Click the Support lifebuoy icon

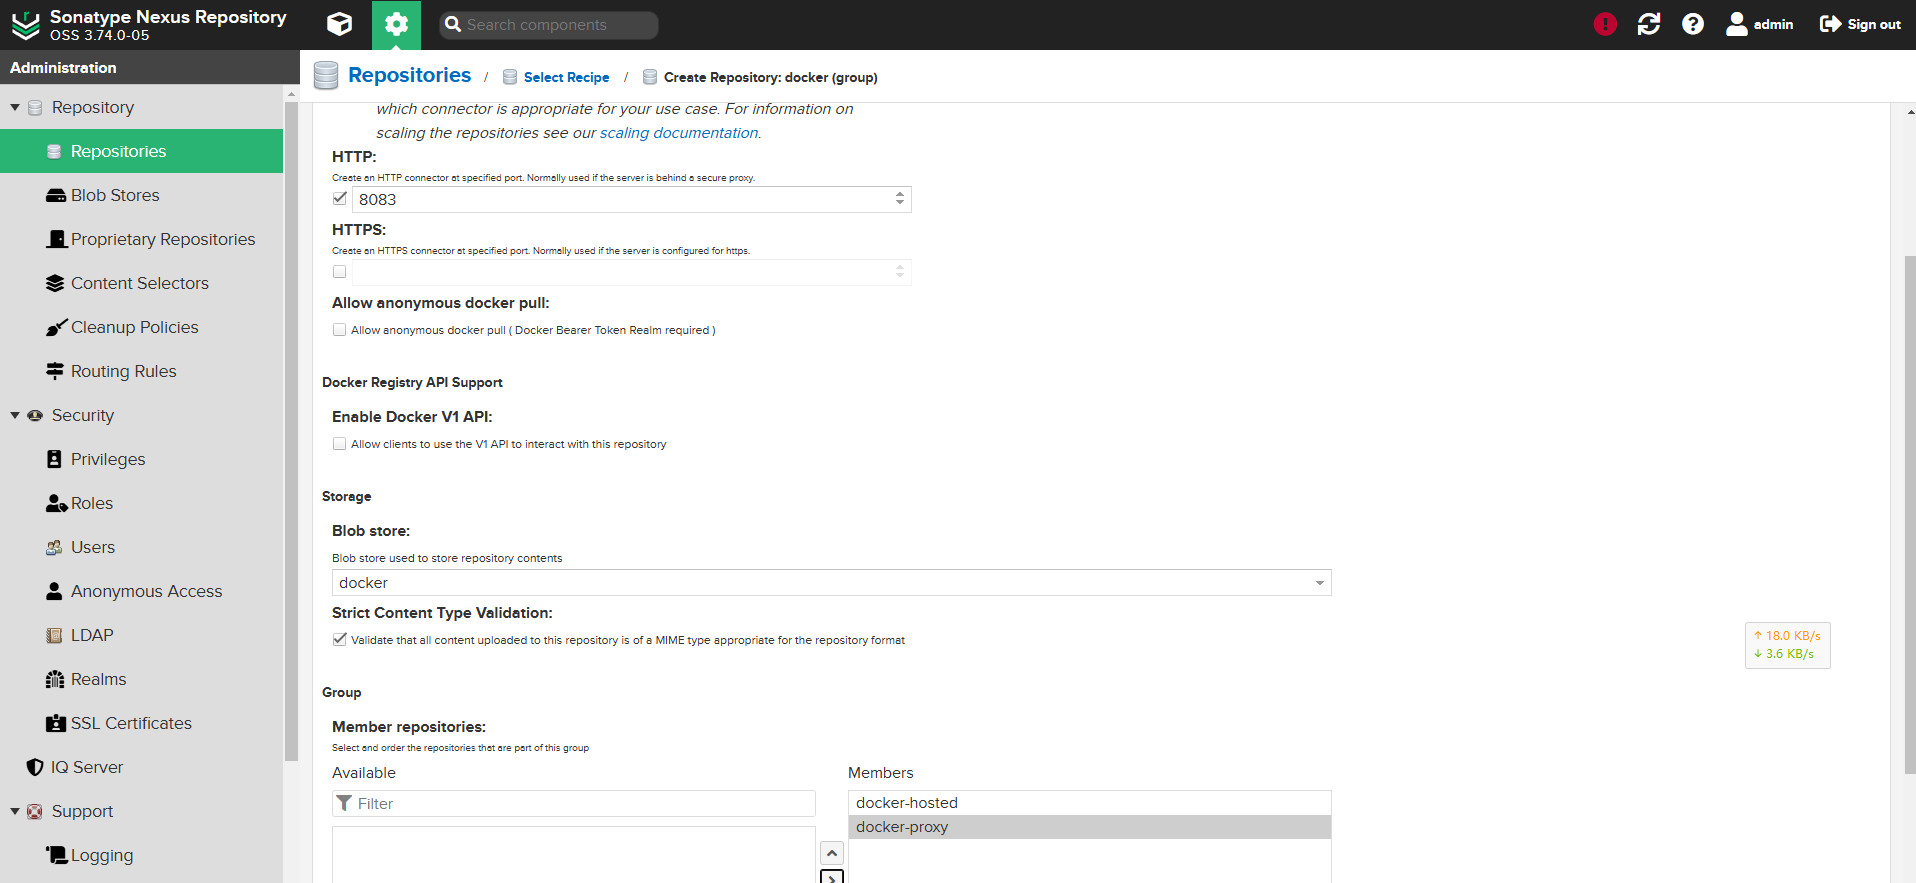(35, 811)
